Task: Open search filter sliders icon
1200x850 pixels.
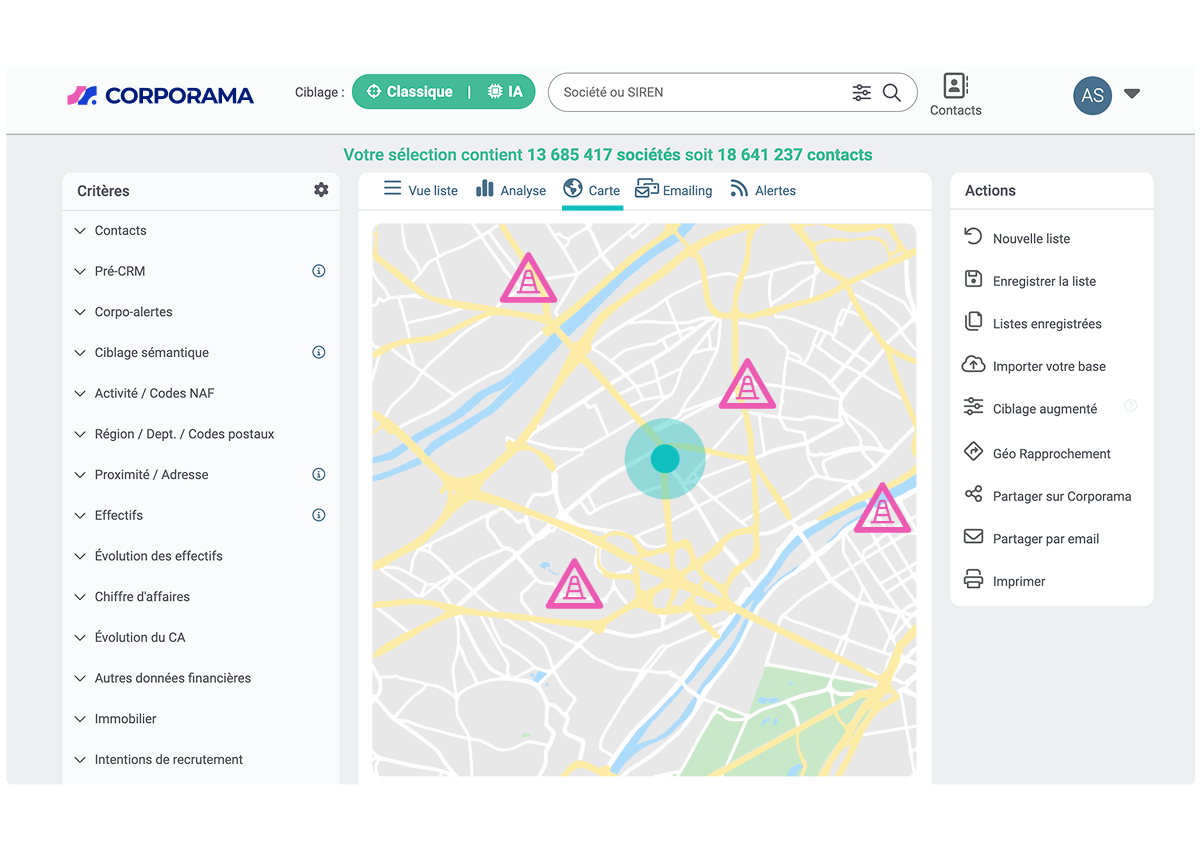Action: 861,92
